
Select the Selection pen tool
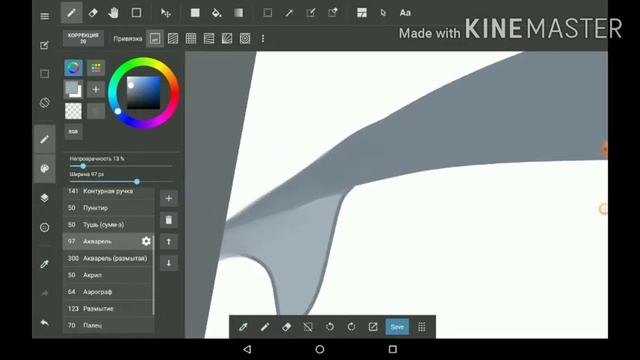[x=311, y=13]
